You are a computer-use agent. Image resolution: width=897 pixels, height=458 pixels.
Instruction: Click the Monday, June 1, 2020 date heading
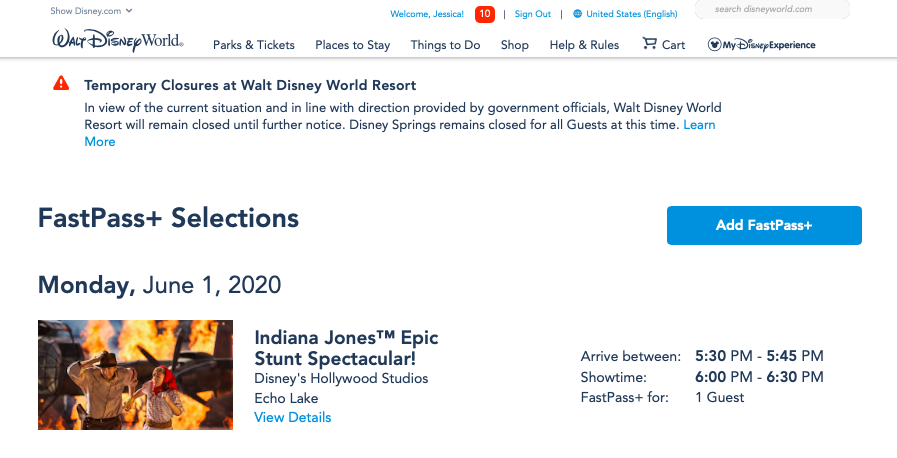(x=160, y=285)
